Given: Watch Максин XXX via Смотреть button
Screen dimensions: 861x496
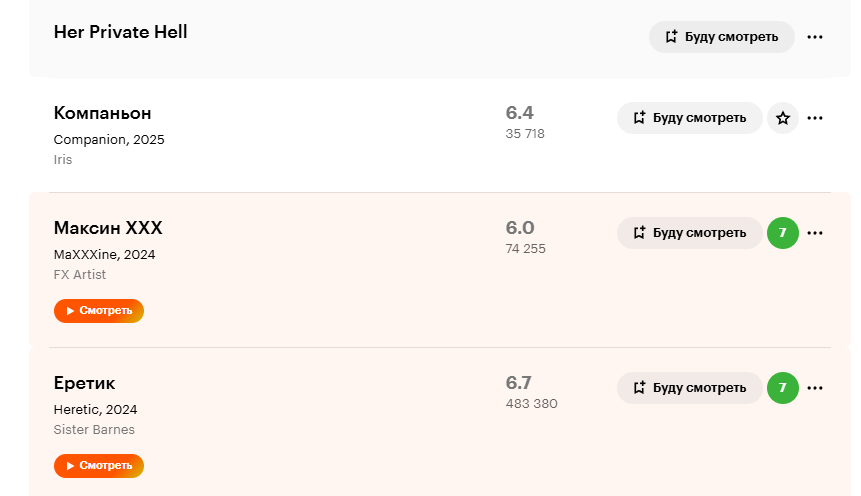Looking at the screenshot, I should pyautogui.click(x=99, y=311).
